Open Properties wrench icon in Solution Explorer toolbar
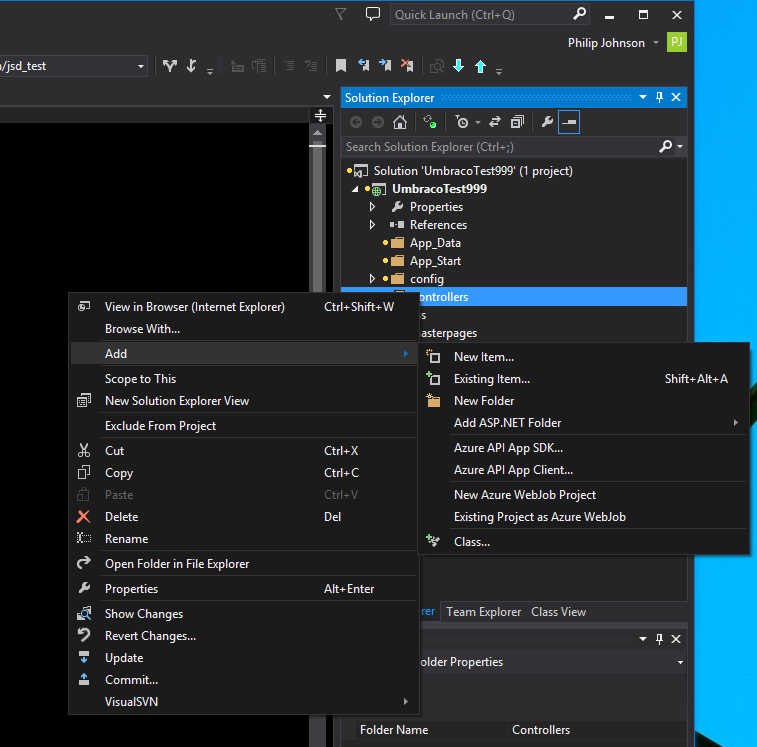Viewport: 757px width, 747px height. (x=546, y=122)
